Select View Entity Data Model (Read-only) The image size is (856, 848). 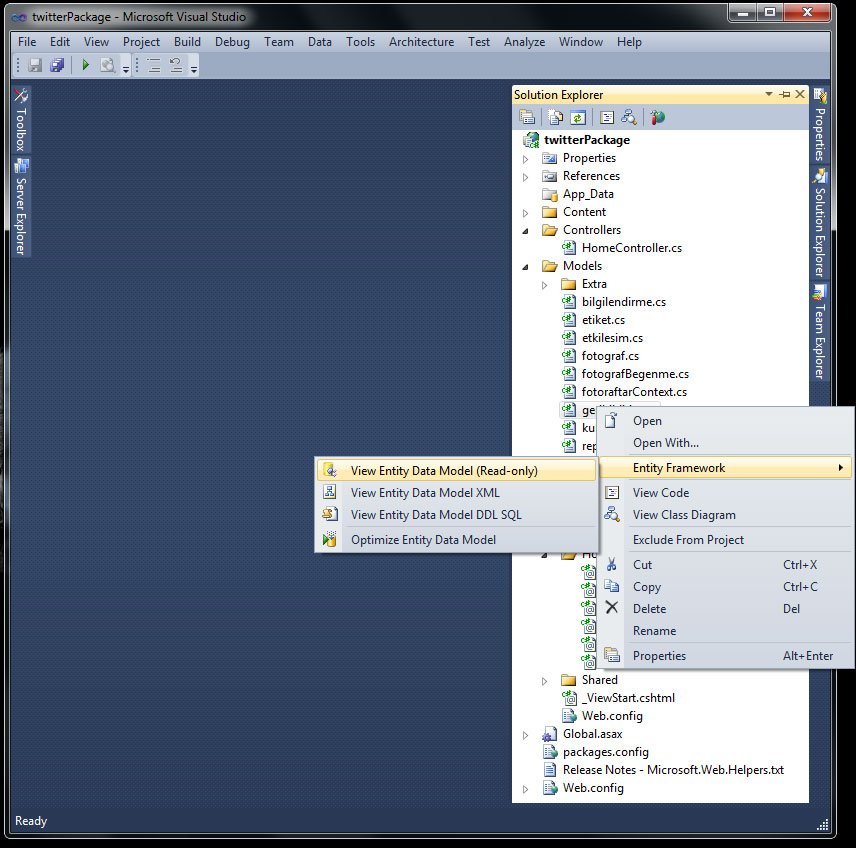[444, 470]
